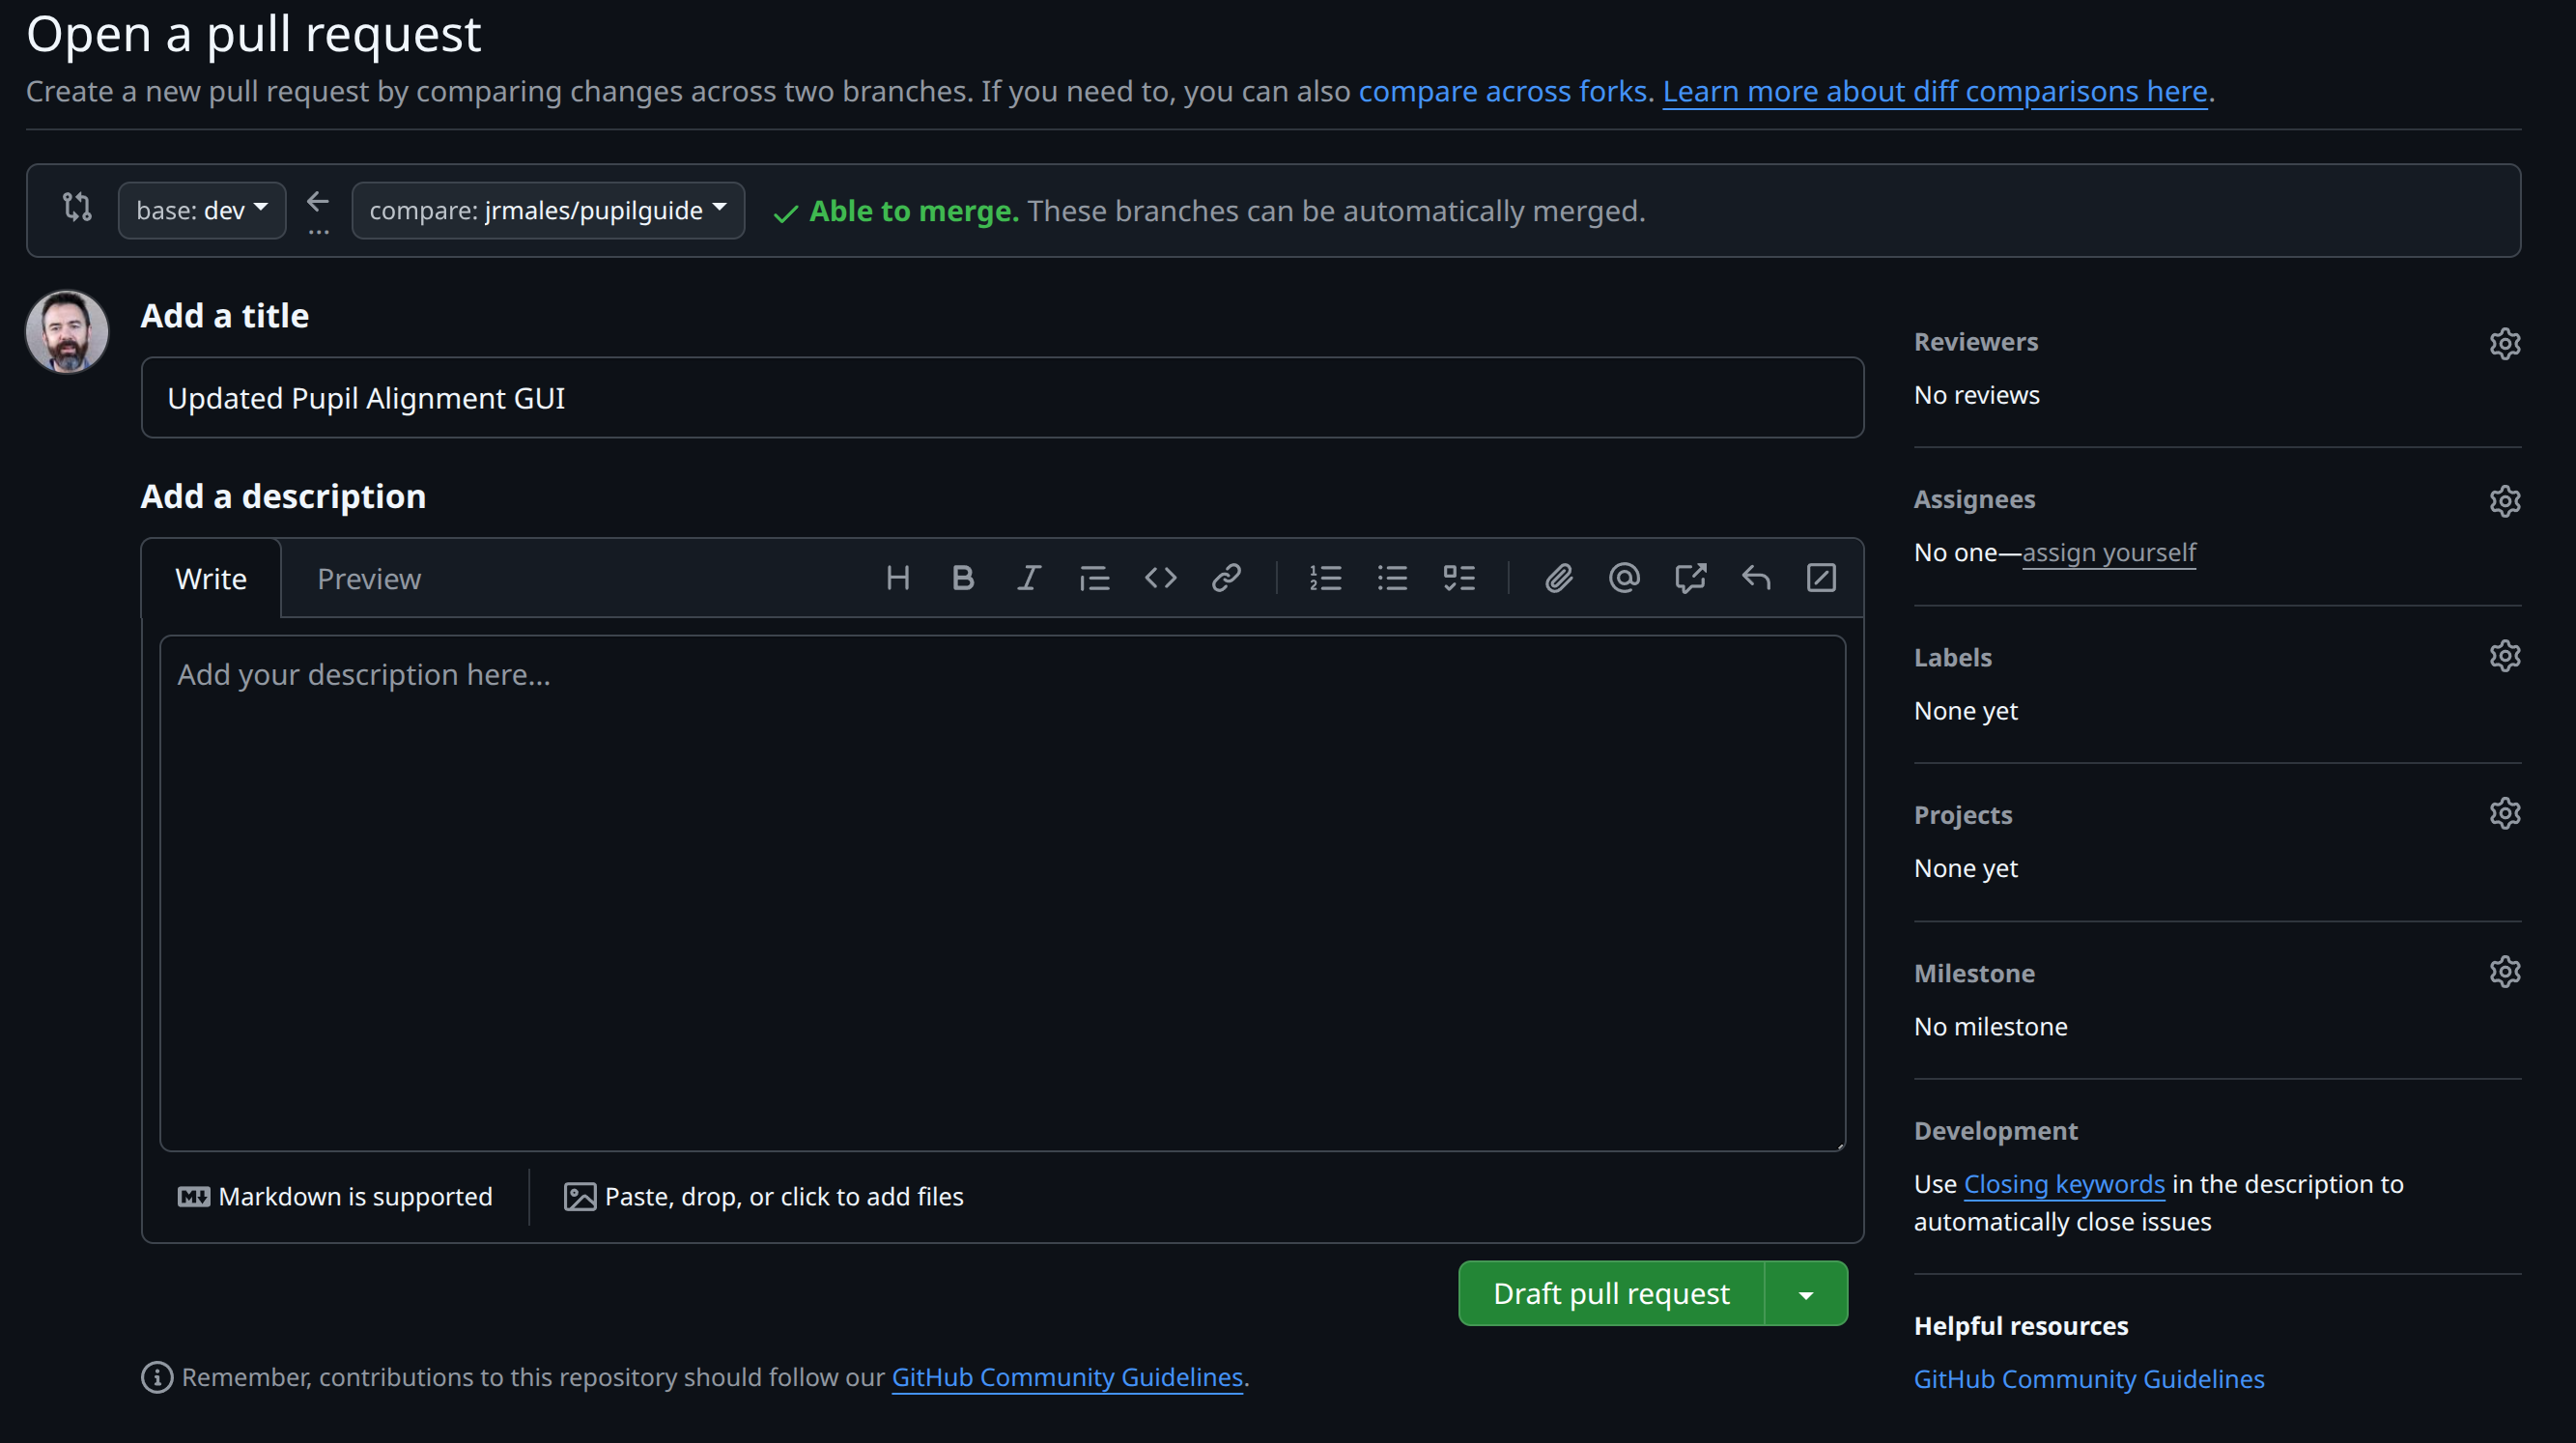
Task: Add a link with the link icon
Action: 1226,578
